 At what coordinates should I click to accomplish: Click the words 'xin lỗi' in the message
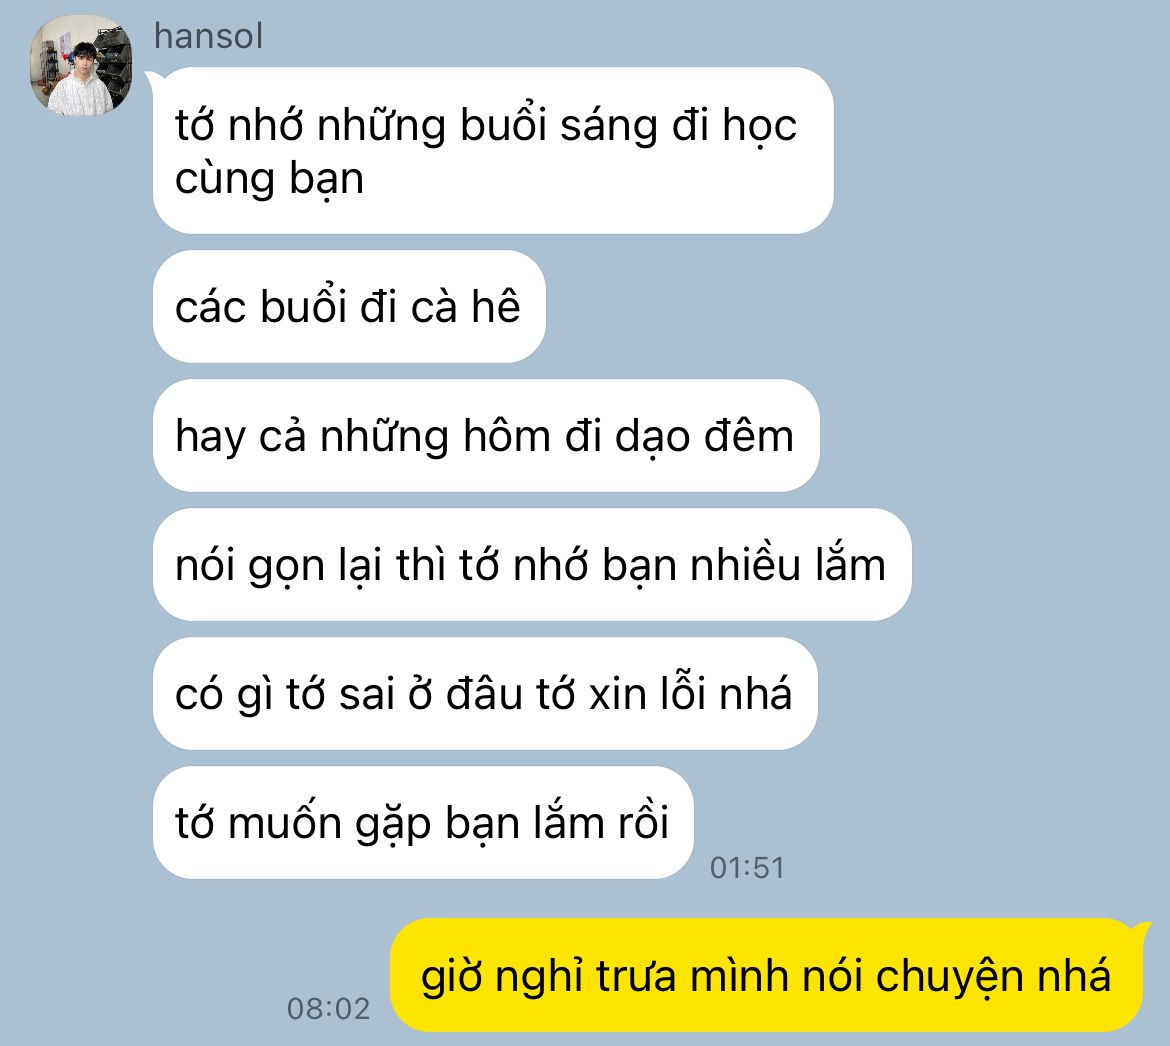tap(648, 694)
